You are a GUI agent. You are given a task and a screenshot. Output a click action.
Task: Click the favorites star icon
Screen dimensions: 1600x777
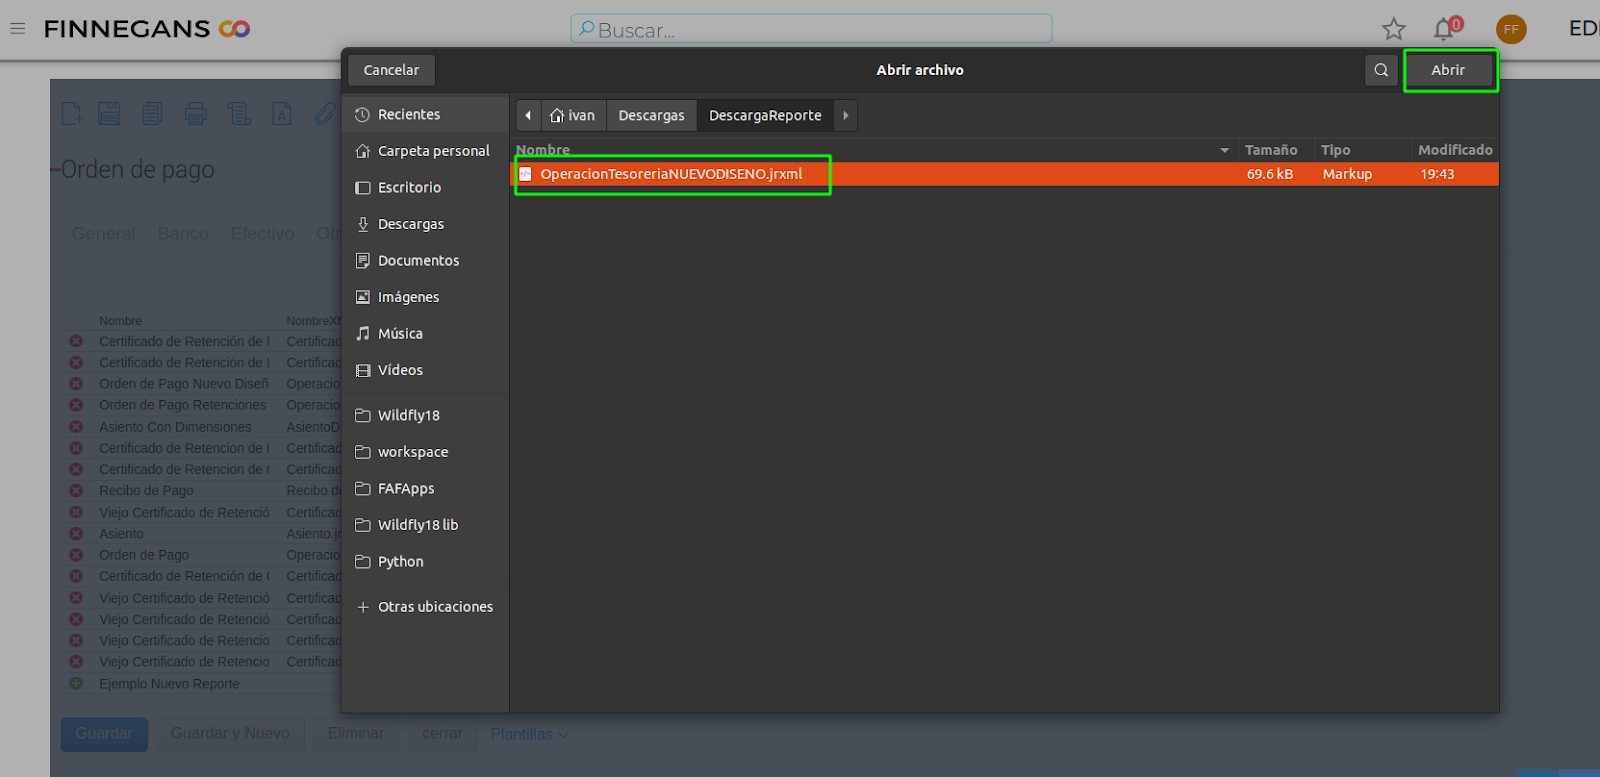point(1393,29)
